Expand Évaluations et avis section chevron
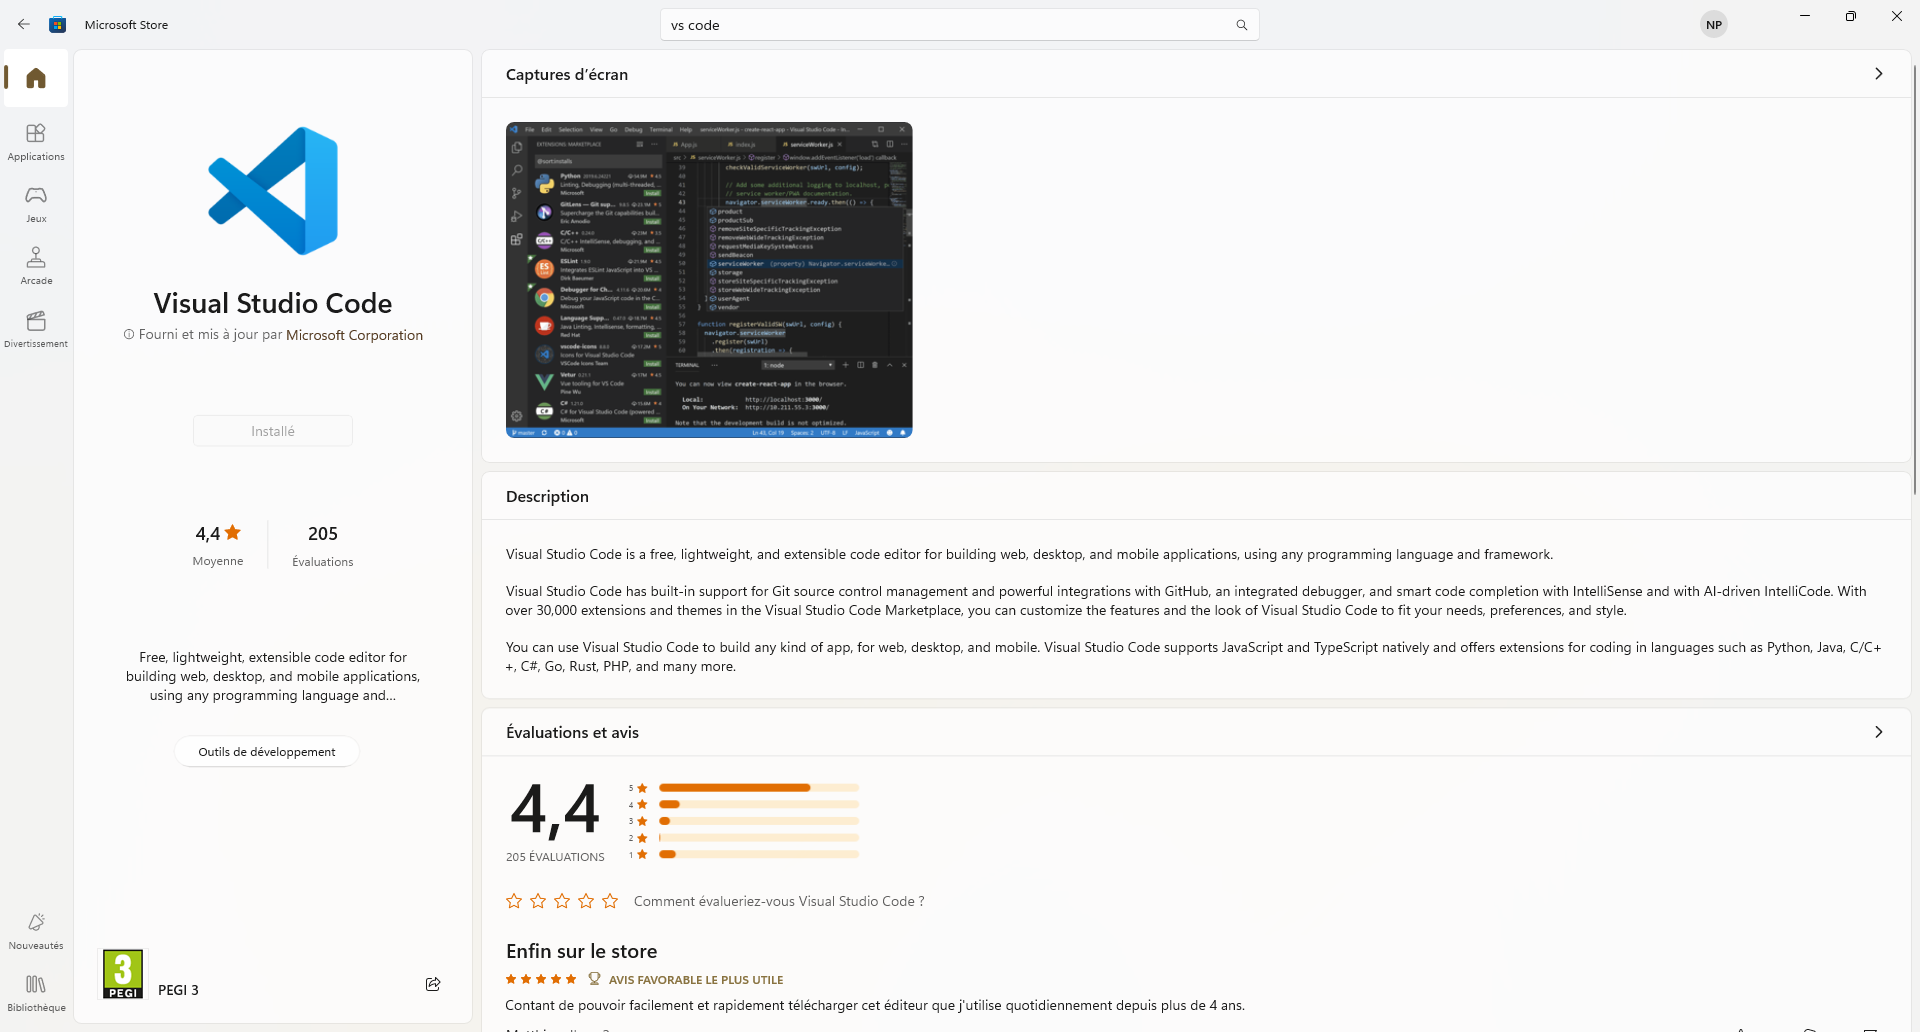 click(x=1878, y=732)
